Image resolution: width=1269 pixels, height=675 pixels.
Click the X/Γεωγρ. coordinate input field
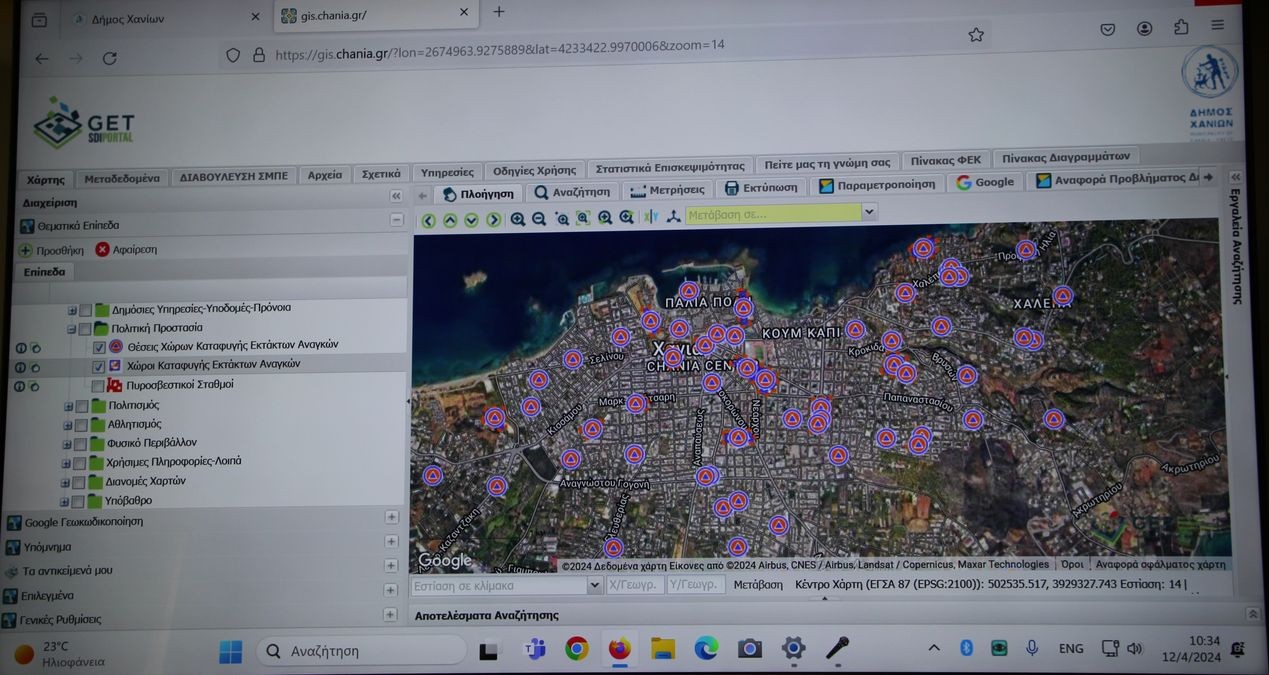coord(635,585)
